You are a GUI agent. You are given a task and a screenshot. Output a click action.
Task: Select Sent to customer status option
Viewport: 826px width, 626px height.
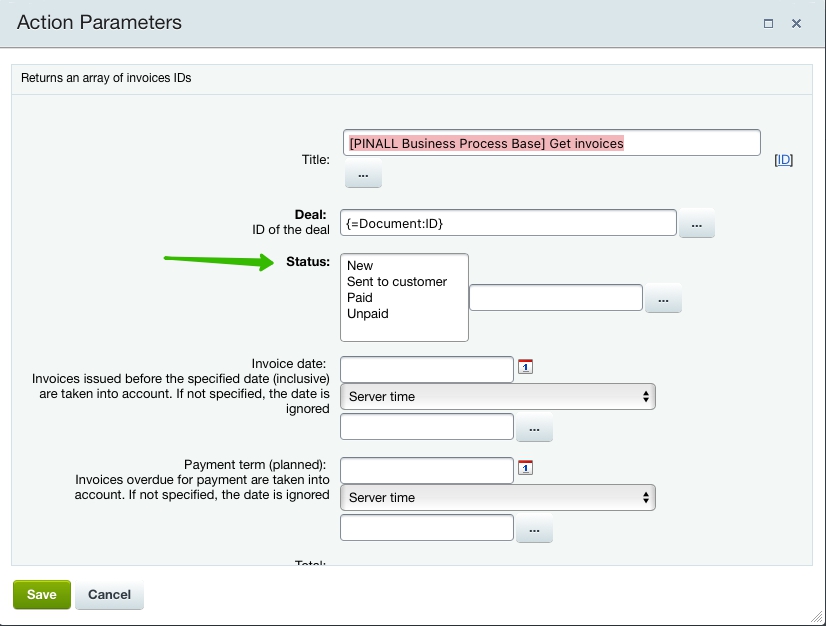(397, 282)
